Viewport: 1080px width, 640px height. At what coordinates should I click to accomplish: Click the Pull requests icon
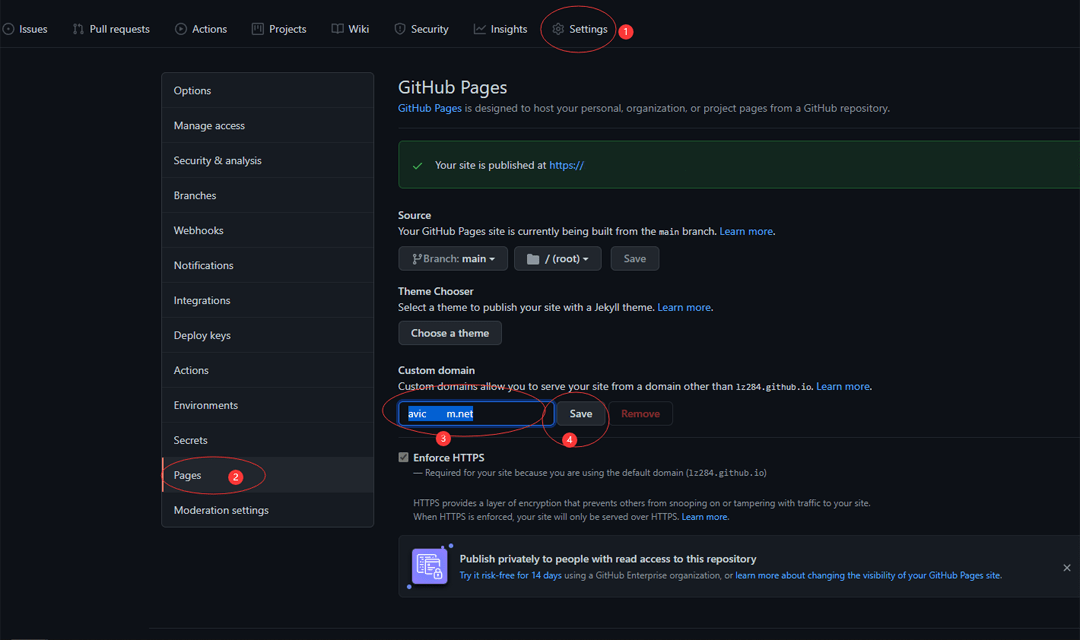[78, 29]
